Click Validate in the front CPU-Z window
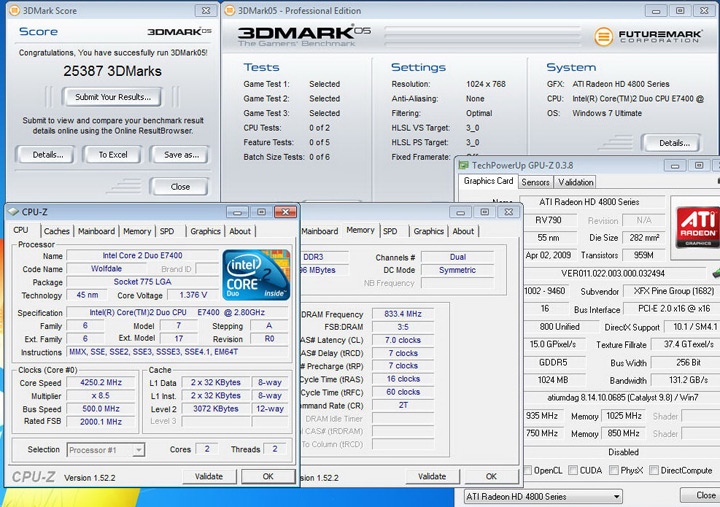This screenshot has width=720, height=507. tap(209, 476)
